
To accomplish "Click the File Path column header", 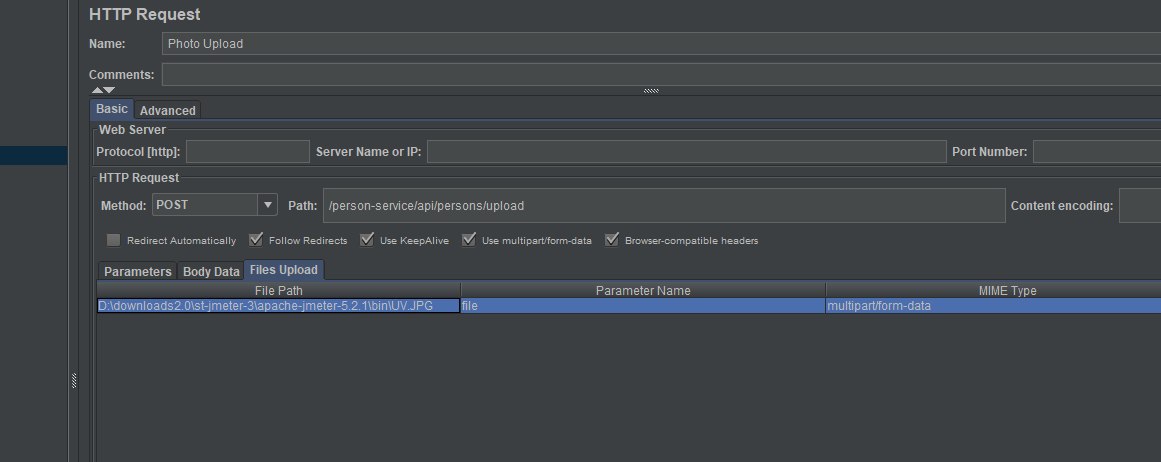I will click(x=278, y=291).
